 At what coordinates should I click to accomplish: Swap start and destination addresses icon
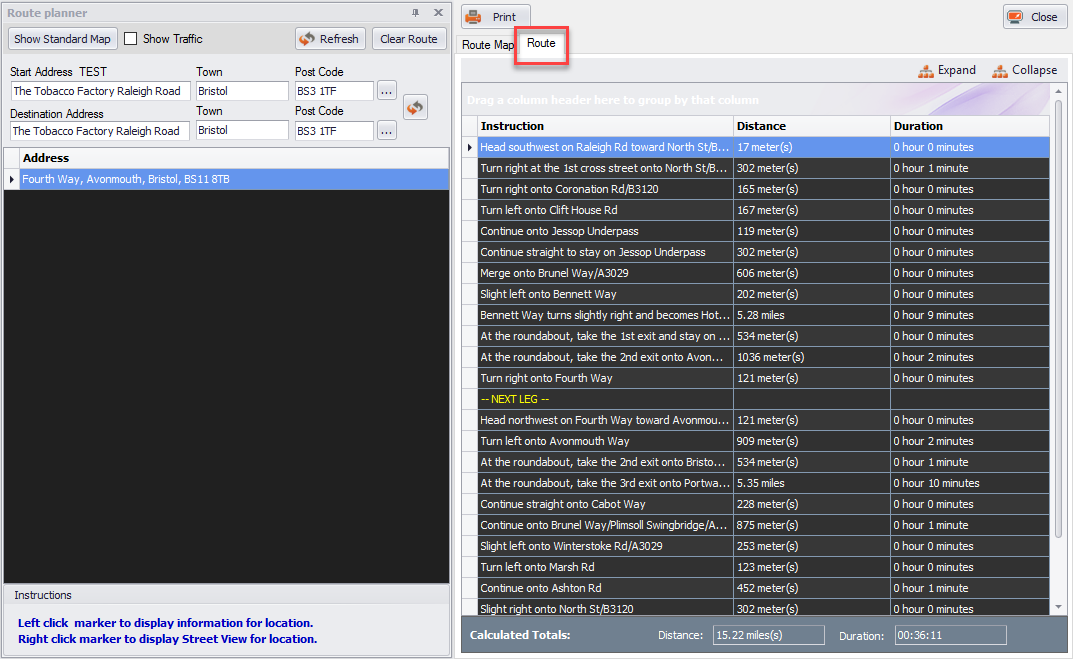[415, 107]
